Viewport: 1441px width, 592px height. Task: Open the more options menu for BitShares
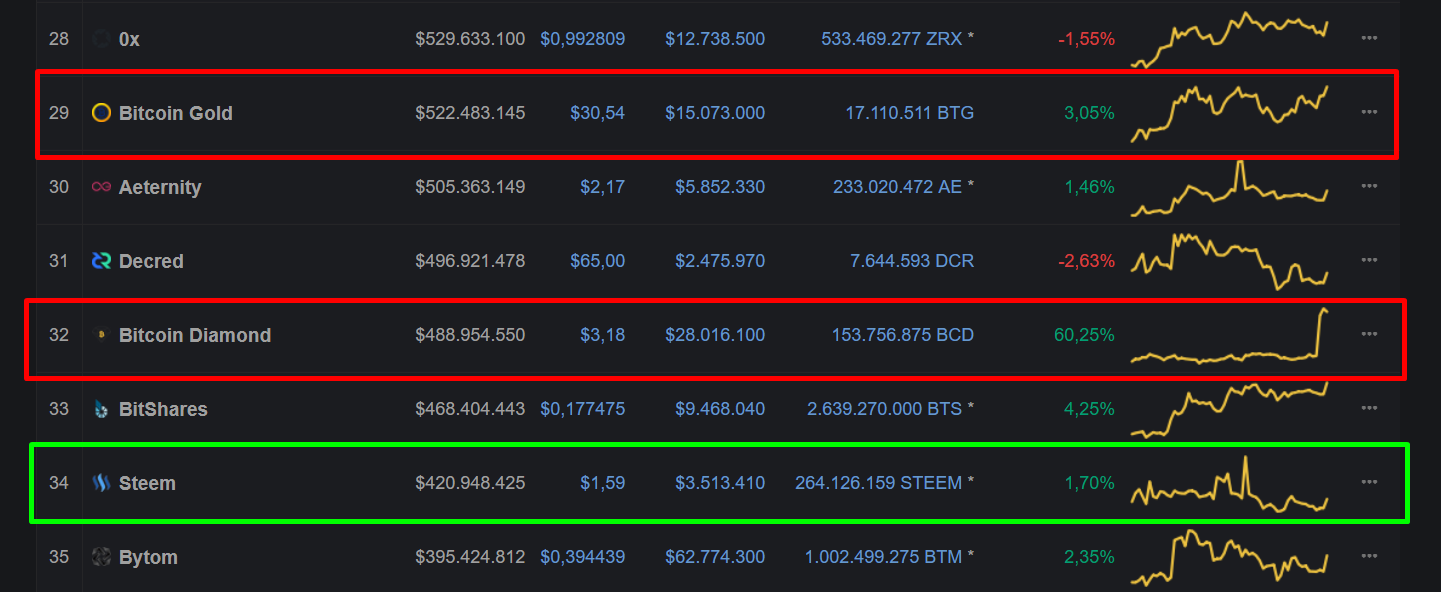pos(1369,408)
